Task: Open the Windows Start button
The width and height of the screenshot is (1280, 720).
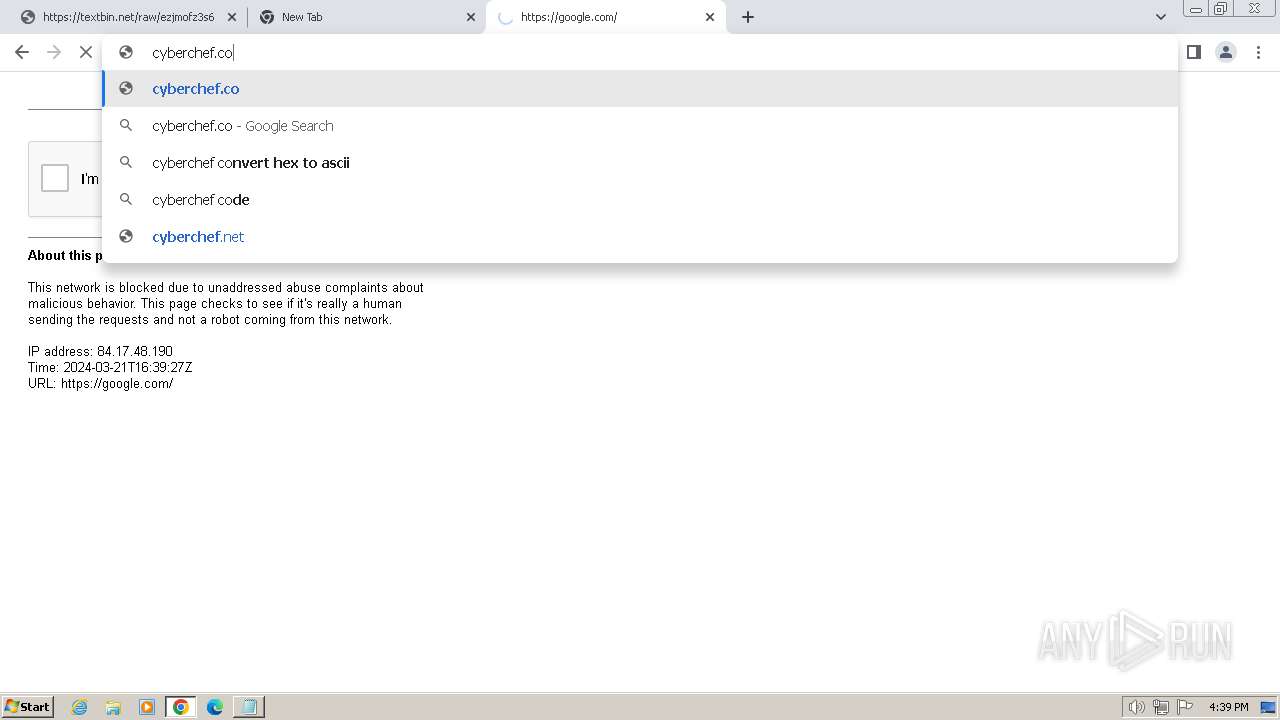Action: 27,707
